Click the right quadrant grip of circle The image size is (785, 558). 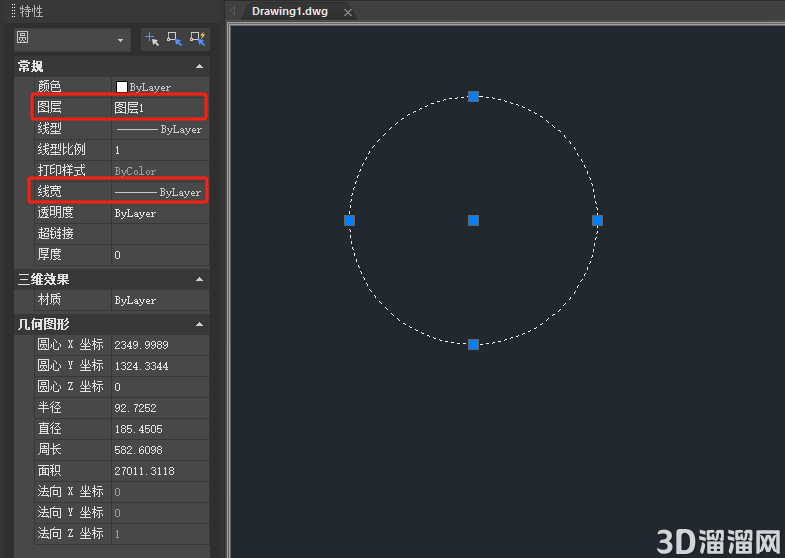[x=597, y=221]
